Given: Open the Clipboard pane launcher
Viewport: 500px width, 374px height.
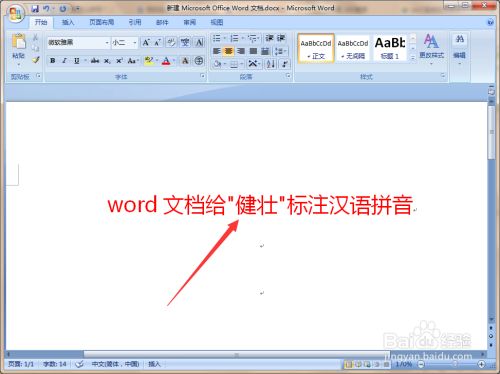Looking at the screenshot, I should coord(39,76).
